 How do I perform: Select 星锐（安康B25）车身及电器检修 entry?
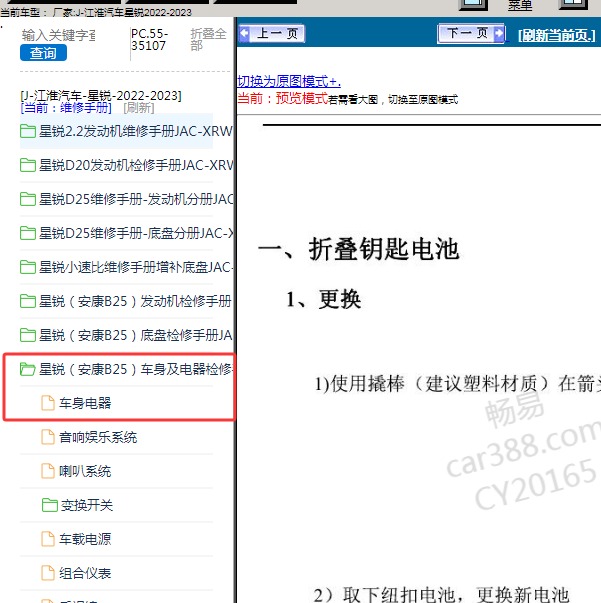pyautogui.click(x=136, y=369)
